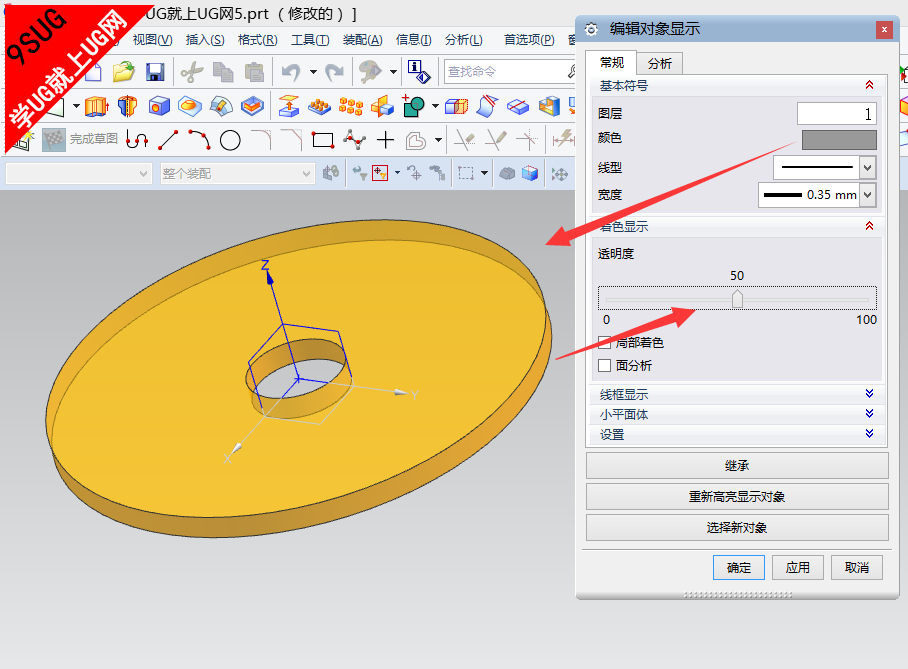Screen dimensions: 908x669
Task: Open the 信息(I) menu
Action: coord(413,39)
